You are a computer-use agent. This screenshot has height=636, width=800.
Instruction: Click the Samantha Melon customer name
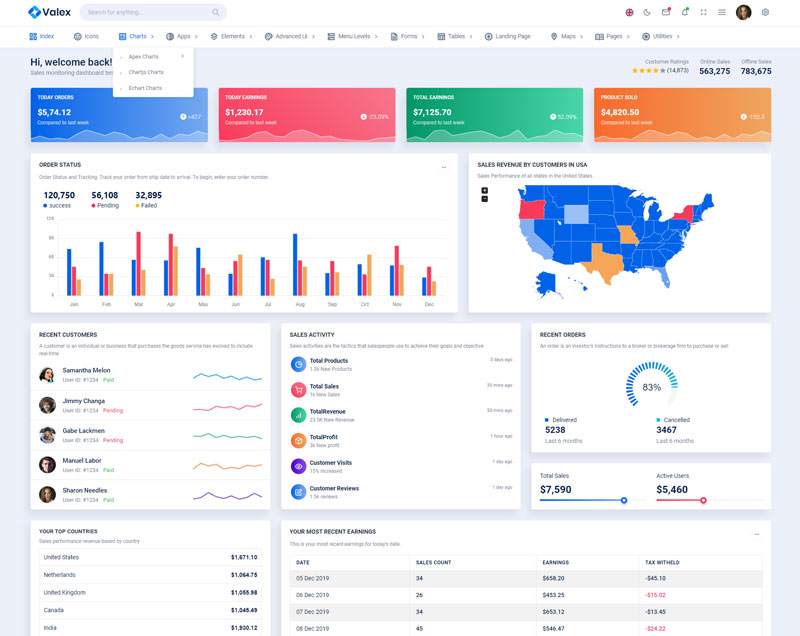click(86, 370)
